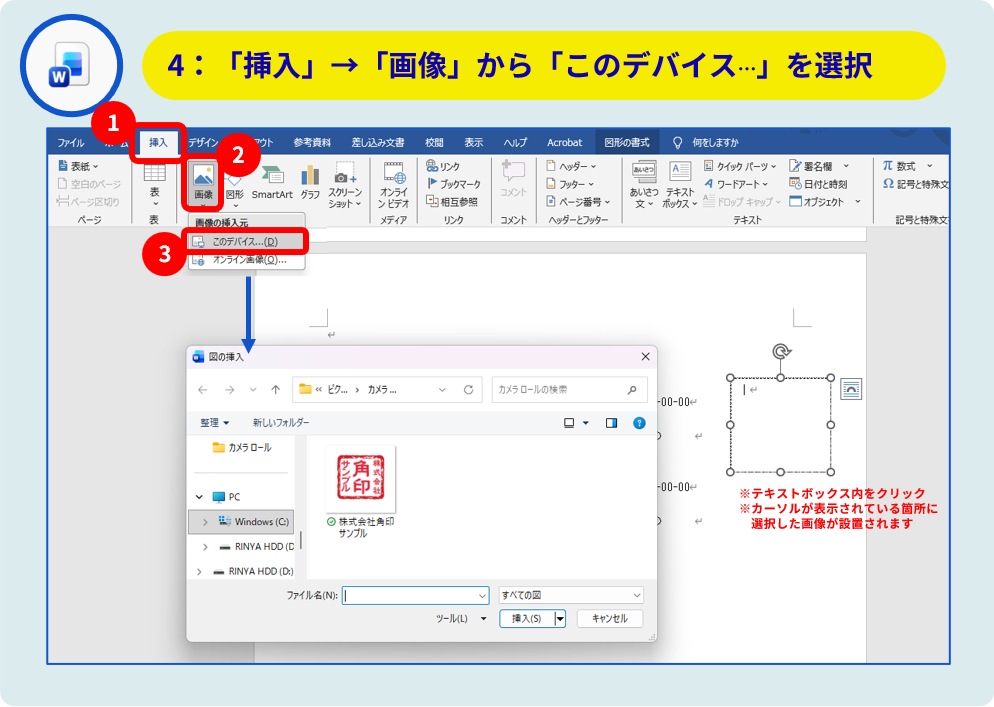Expand the Windows (C:) tree node
This screenshot has height=707, width=994.
click(x=205, y=522)
